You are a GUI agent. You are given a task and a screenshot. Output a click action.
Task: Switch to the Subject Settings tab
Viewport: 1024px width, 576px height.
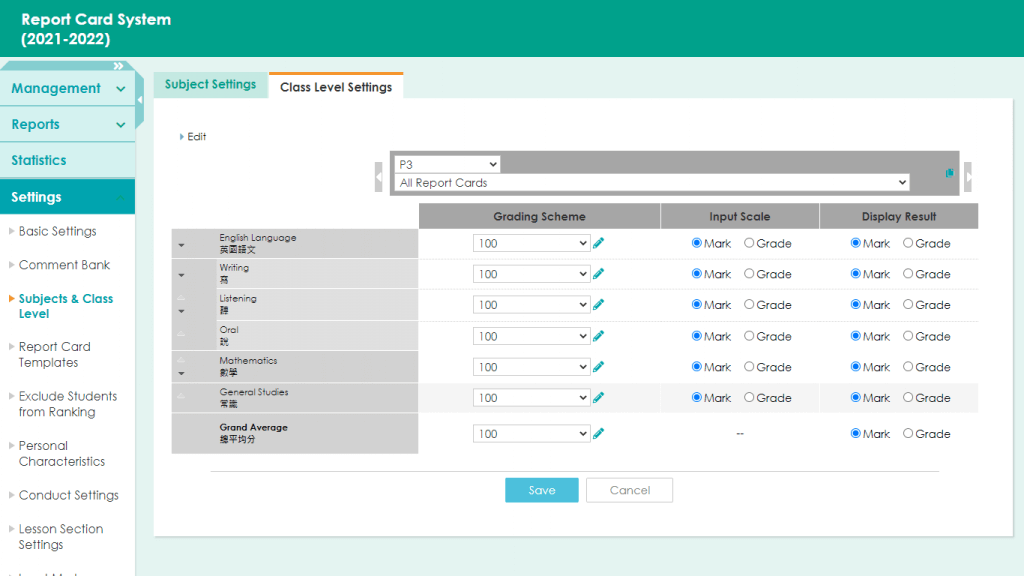[210, 85]
